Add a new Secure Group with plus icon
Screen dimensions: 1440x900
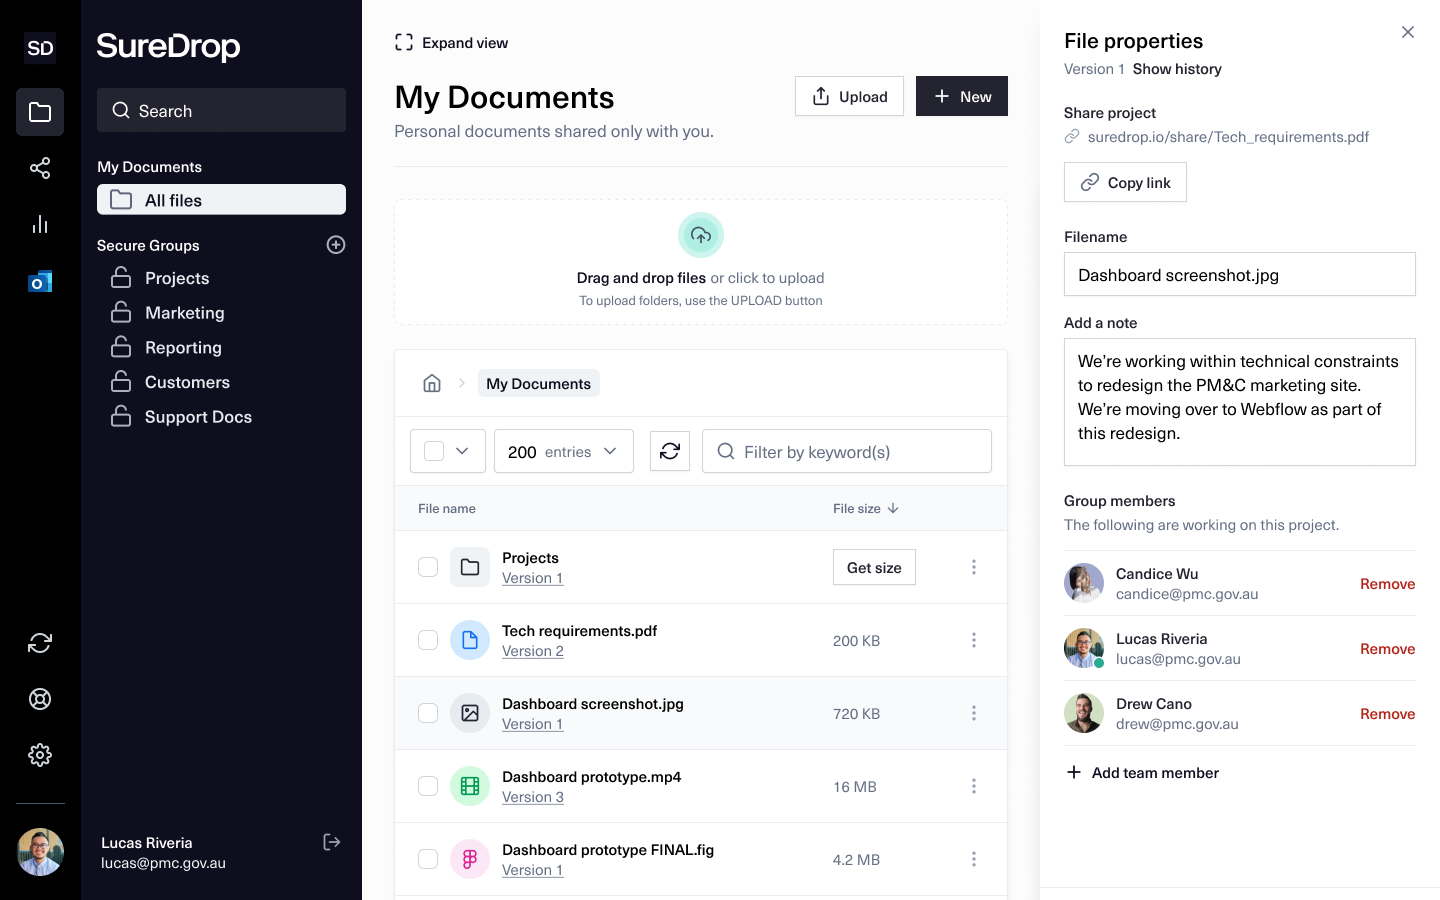[336, 245]
